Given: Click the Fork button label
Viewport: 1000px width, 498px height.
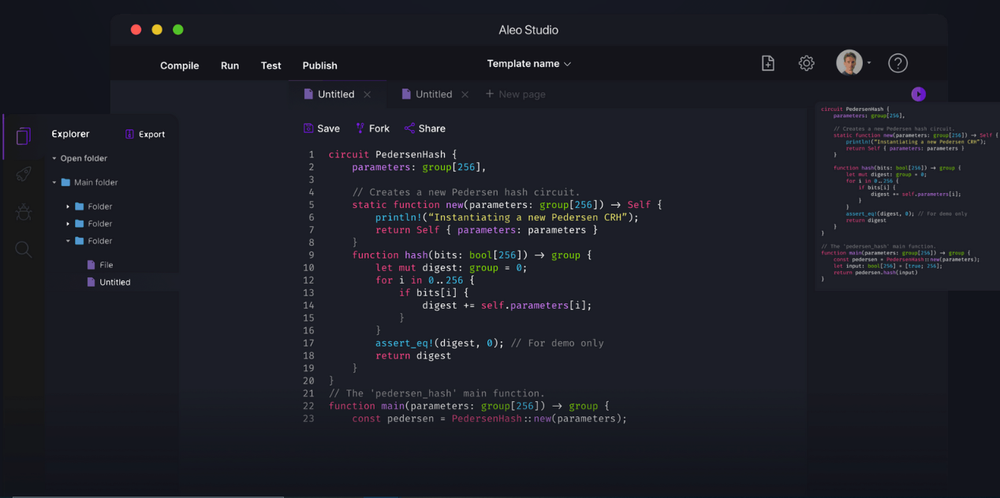Looking at the screenshot, I should [379, 128].
